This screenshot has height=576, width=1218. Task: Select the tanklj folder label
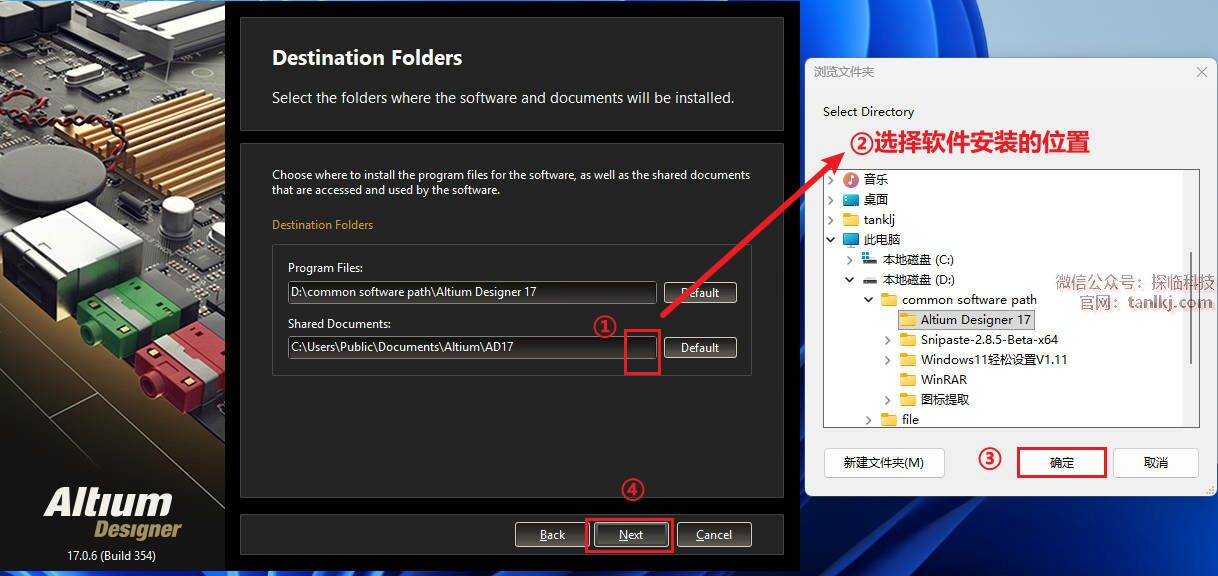pos(879,220)
